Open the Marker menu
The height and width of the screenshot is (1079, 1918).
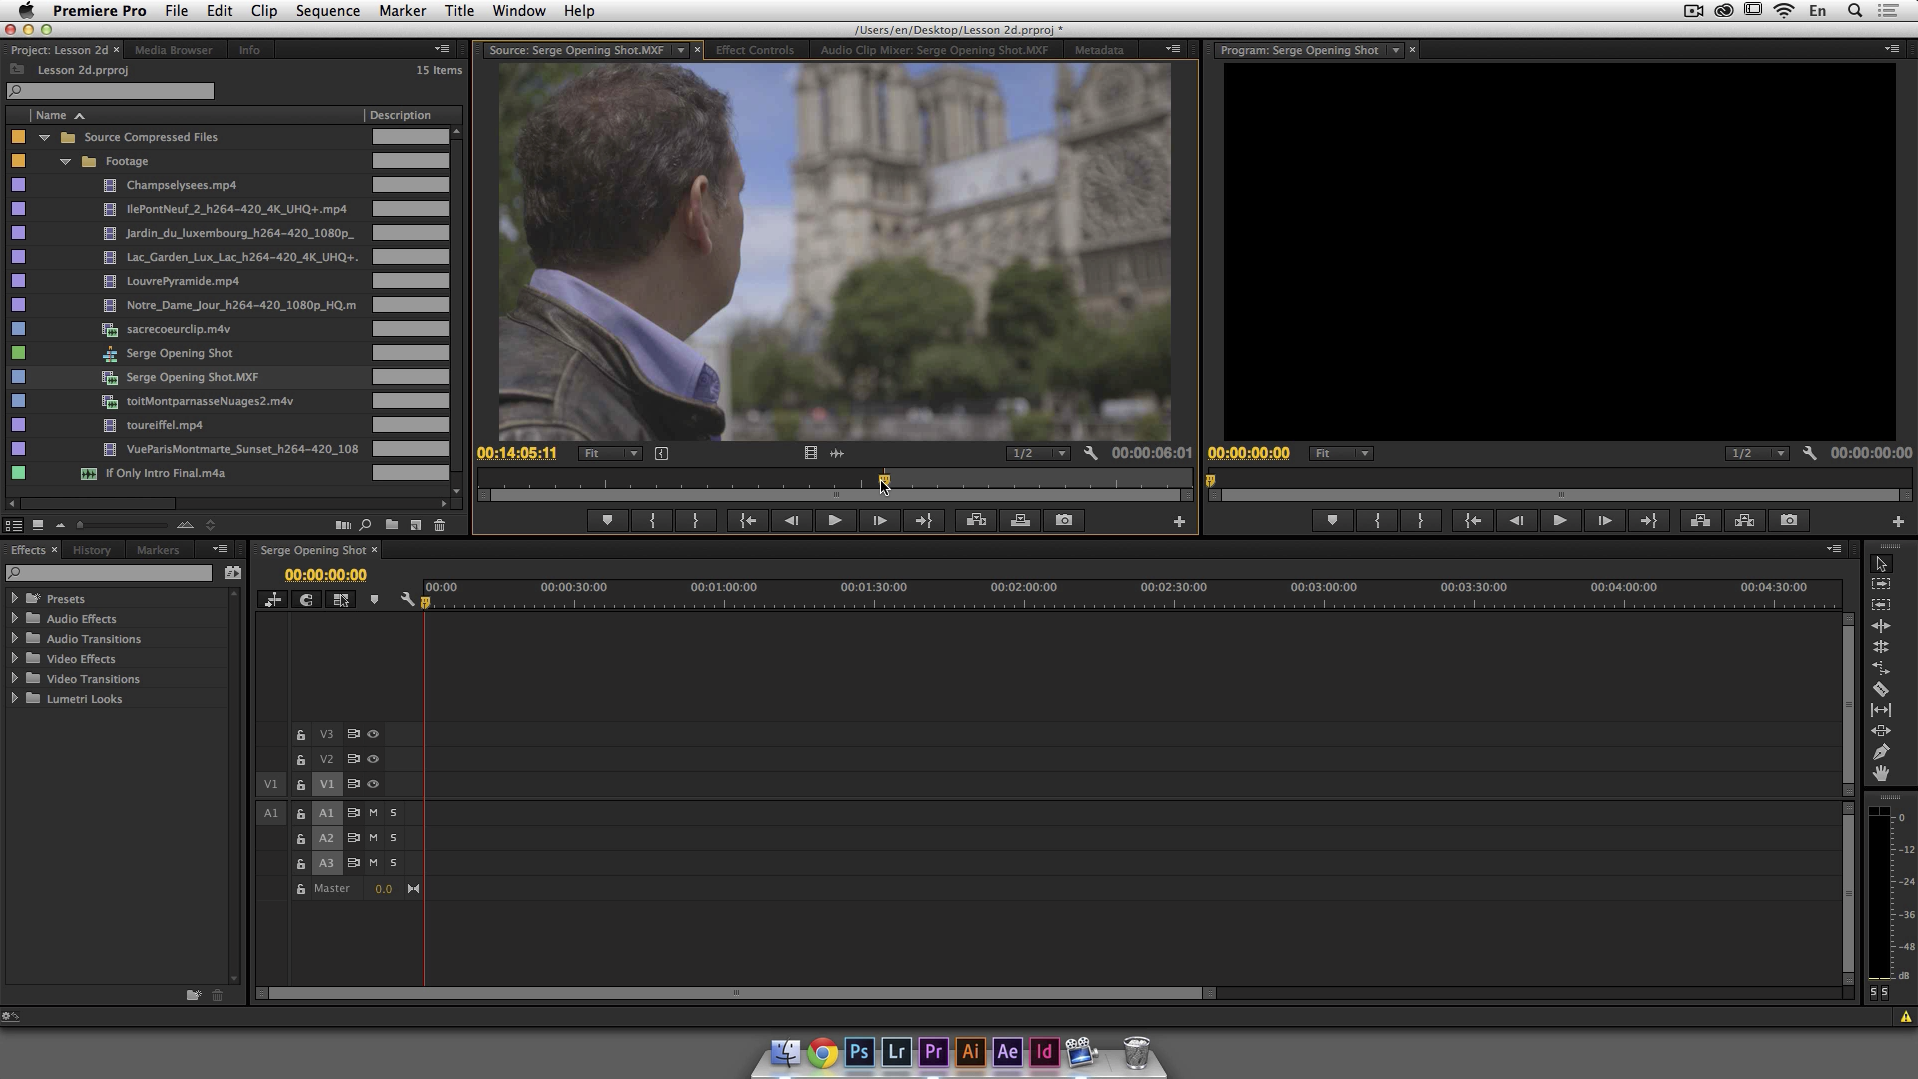(x=402, y=11)
